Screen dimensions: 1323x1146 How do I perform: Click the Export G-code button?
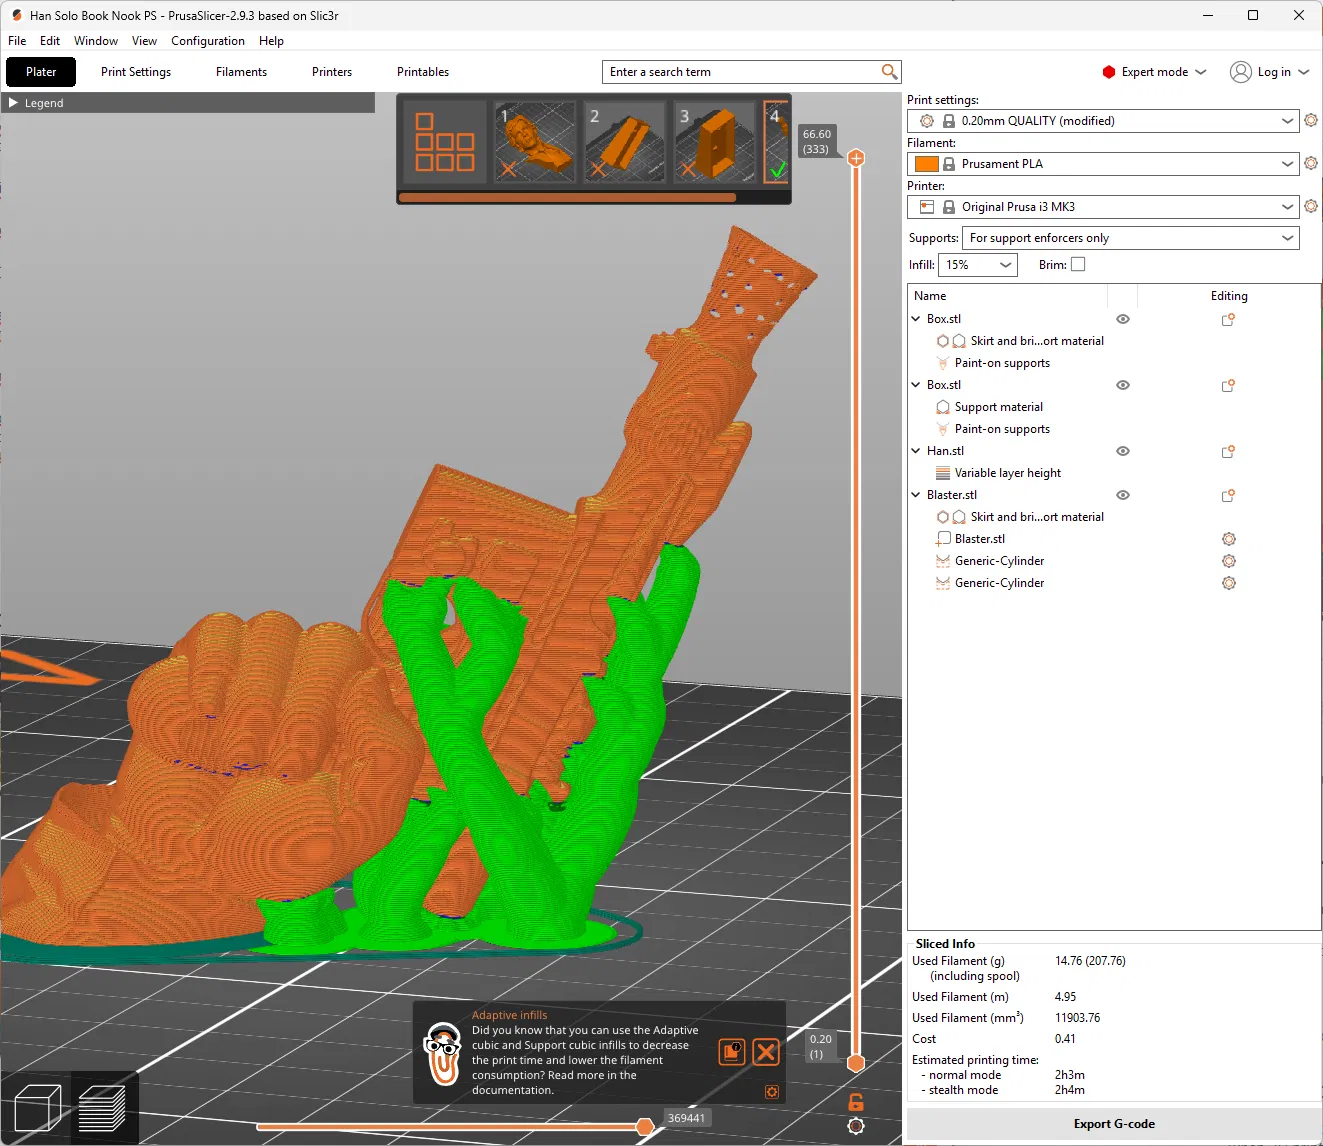click(1114, 1124)
